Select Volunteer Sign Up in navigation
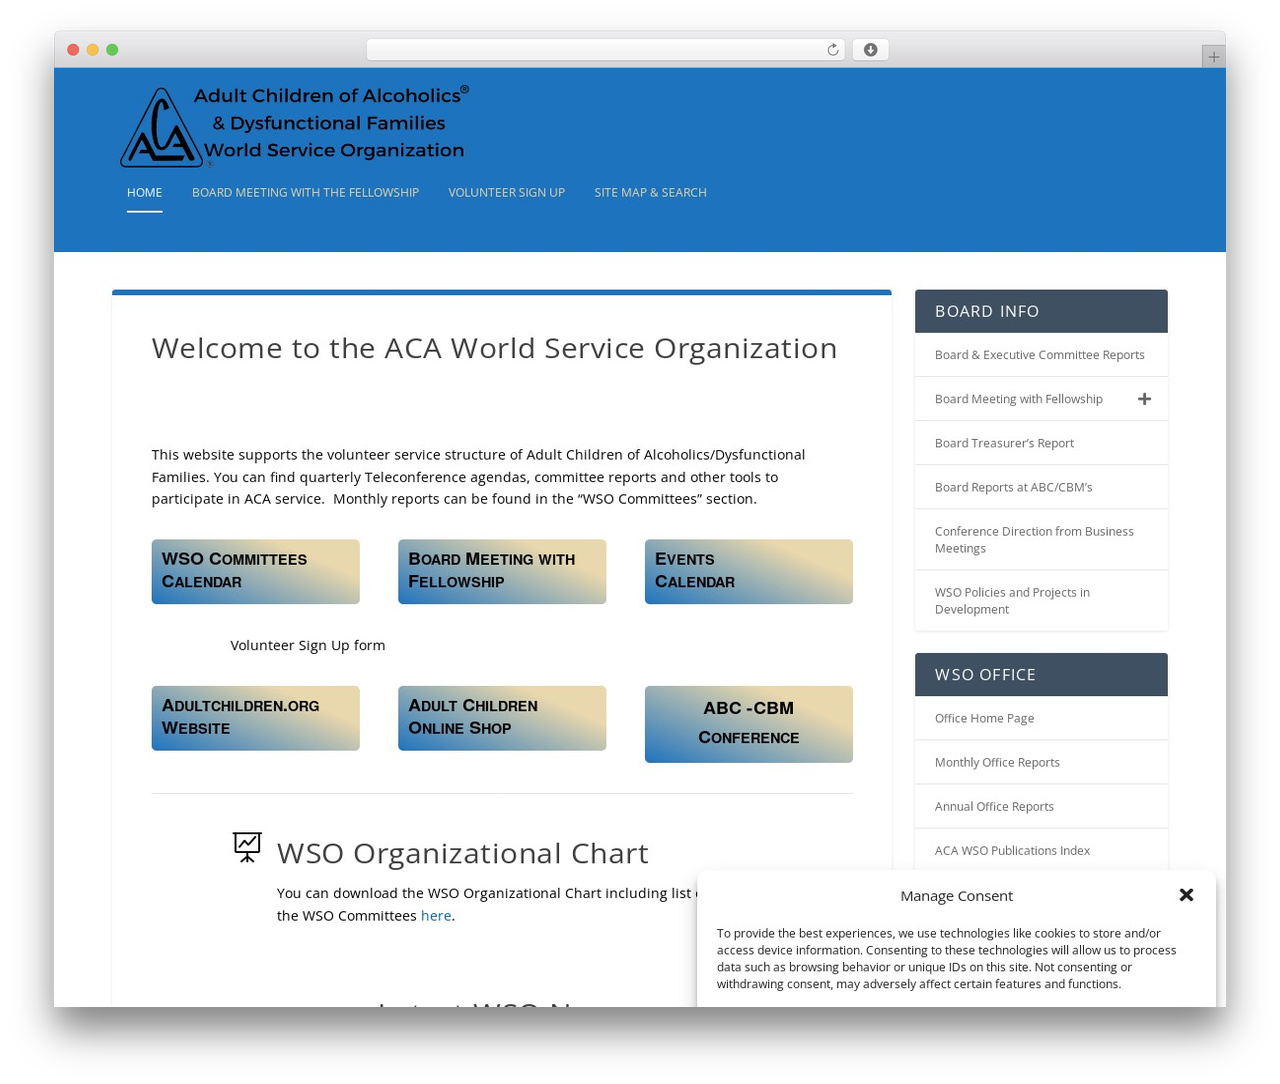The width and height of the screenshot is (1280, 1084). pyautogui.click(x=506, y=192)
